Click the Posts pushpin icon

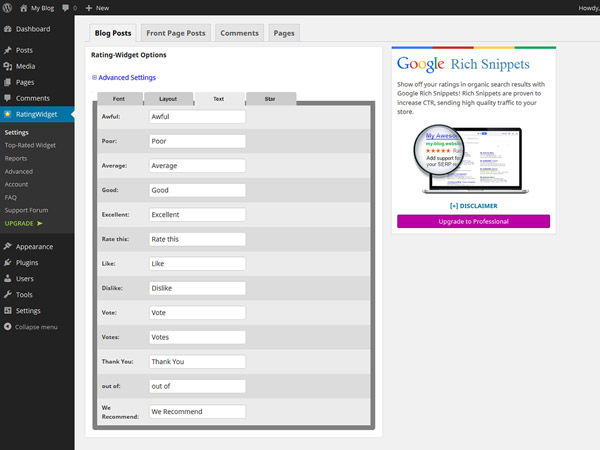pos(8,50)
